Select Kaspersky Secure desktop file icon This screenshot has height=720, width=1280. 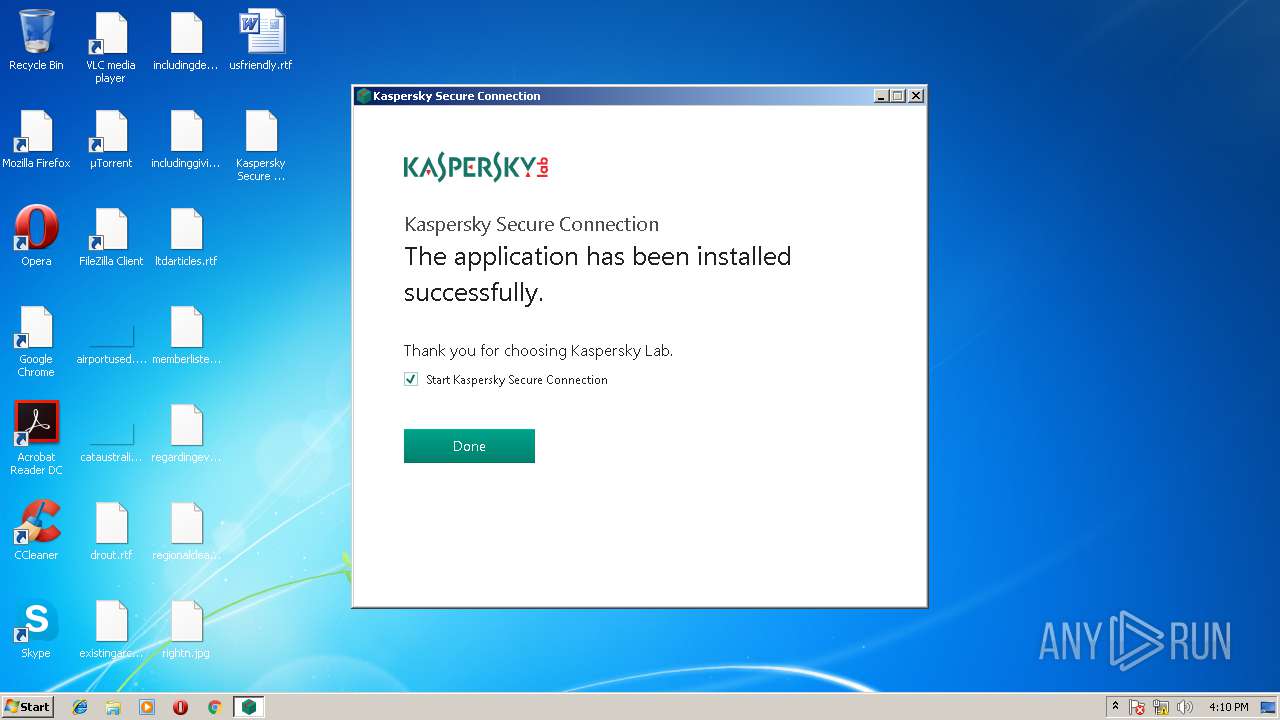(261, 145)
